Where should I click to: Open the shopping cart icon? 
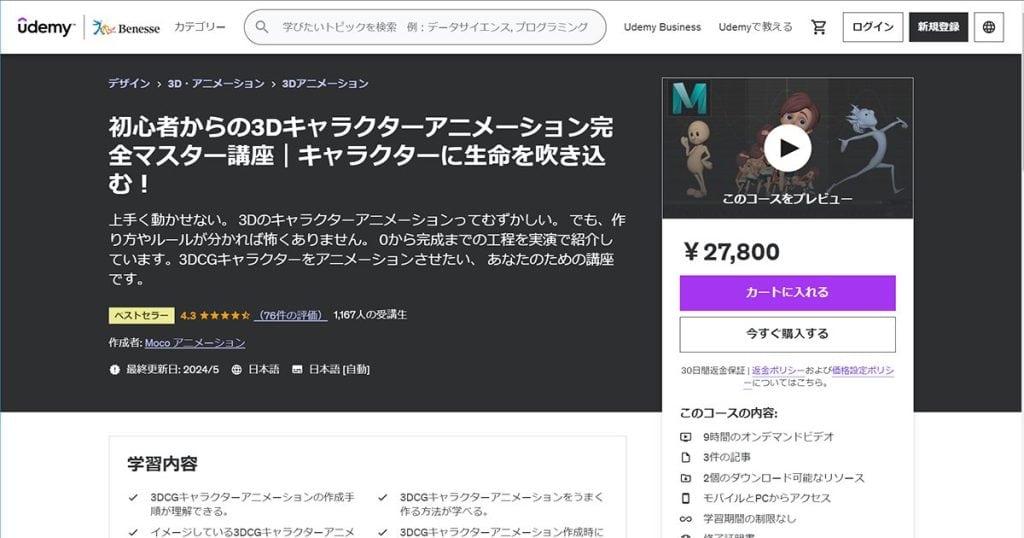(x=818, y=27)
